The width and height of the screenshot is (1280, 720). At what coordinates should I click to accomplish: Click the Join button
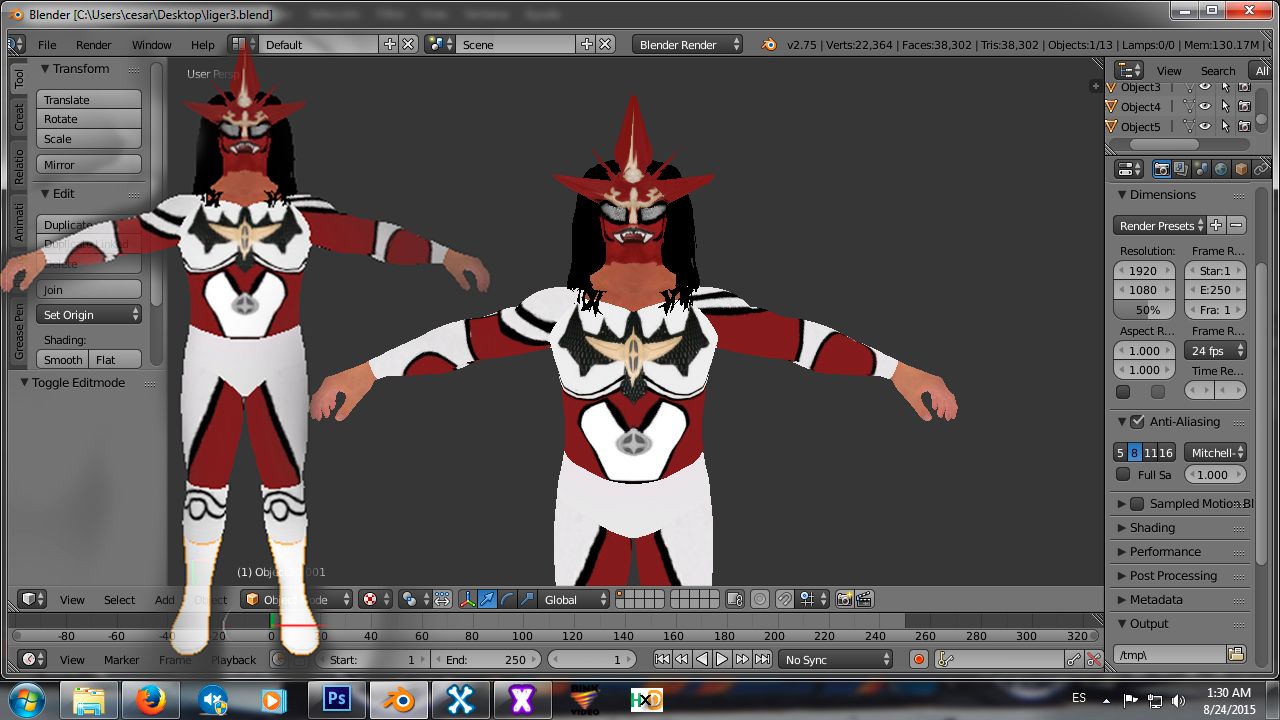click(x=89, y=290)
